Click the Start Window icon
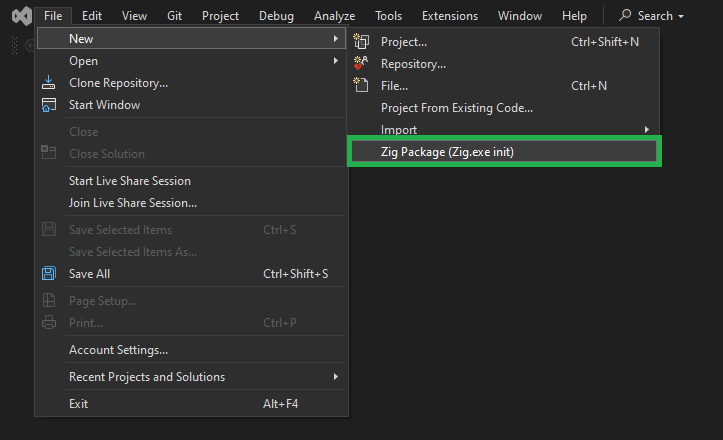Image resolution: width=723 pixels, height=440 pixels. point(48,105)
